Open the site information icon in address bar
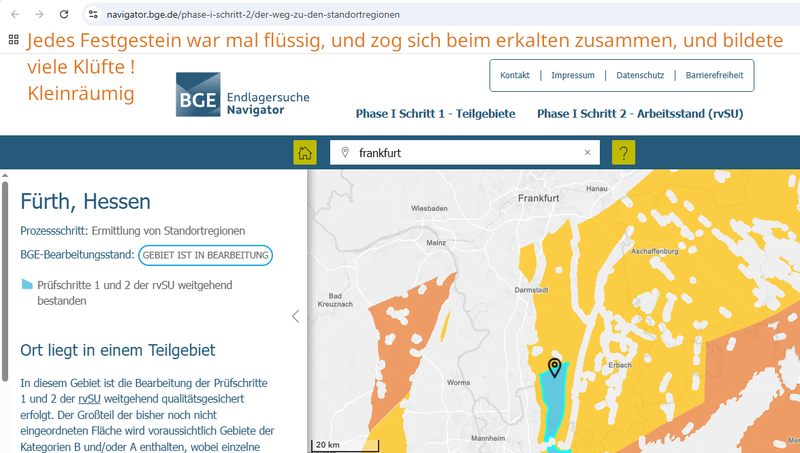 point(93,15)
